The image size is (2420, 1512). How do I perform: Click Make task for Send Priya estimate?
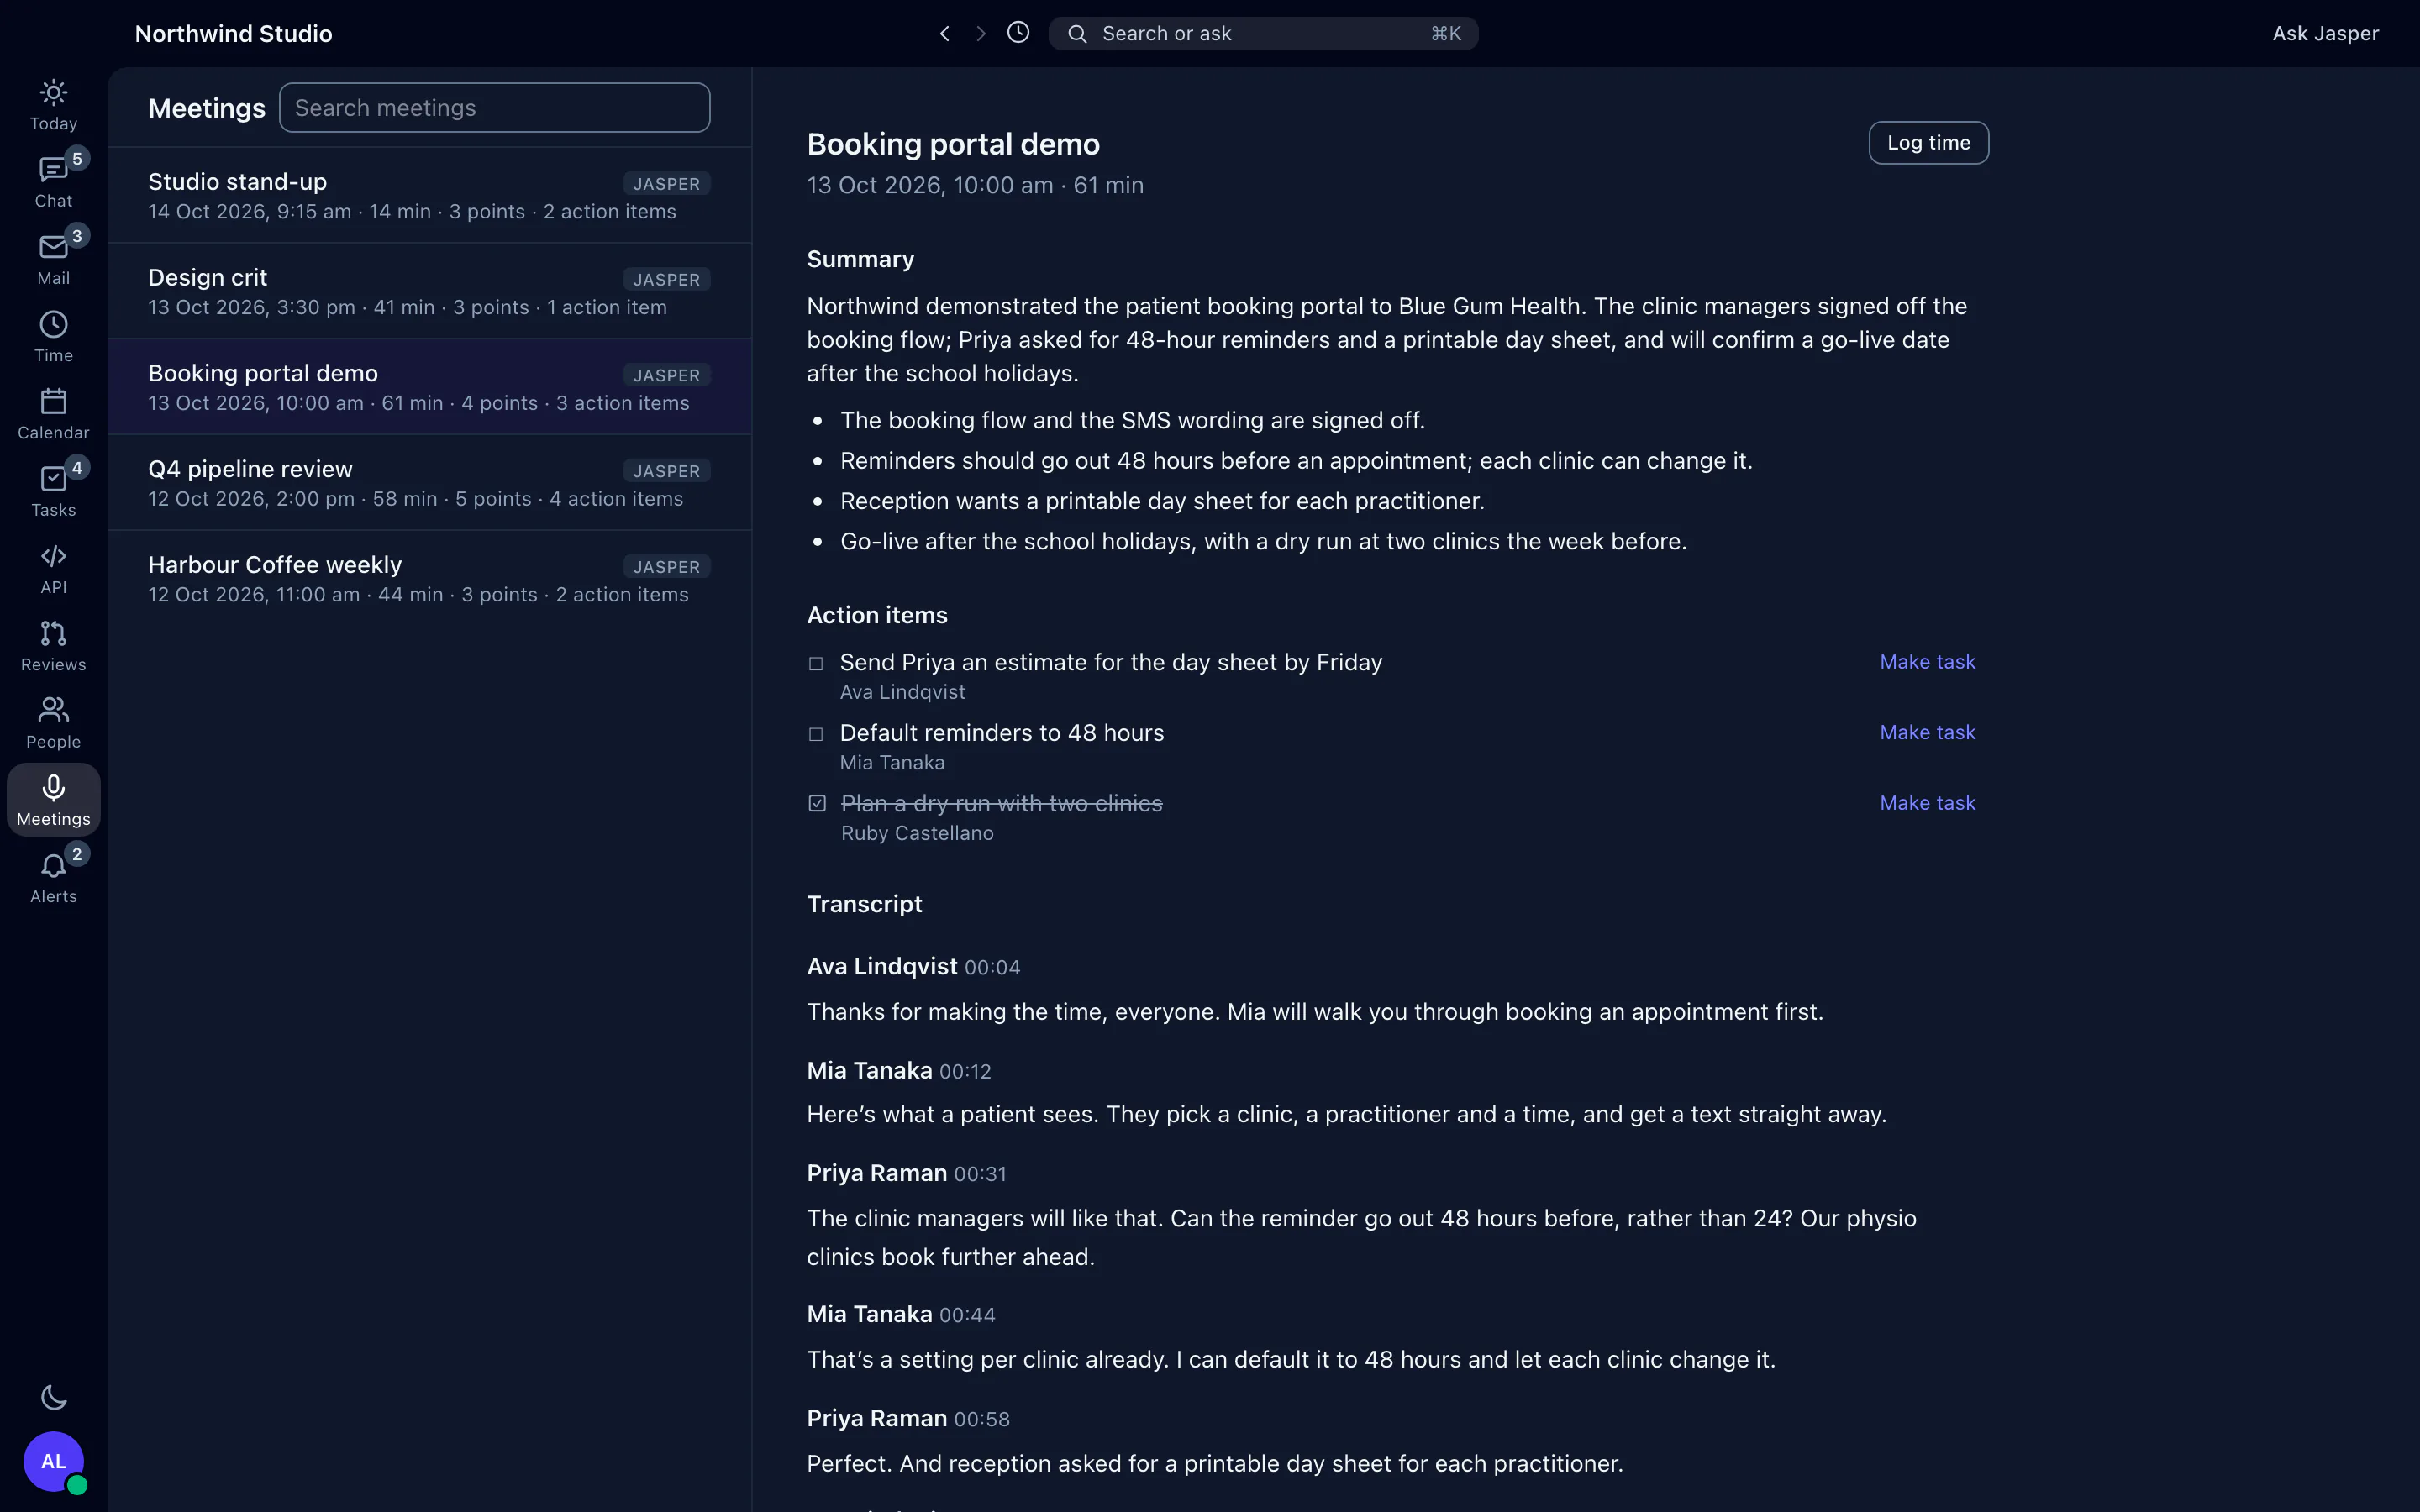(x=1927, y=662)
